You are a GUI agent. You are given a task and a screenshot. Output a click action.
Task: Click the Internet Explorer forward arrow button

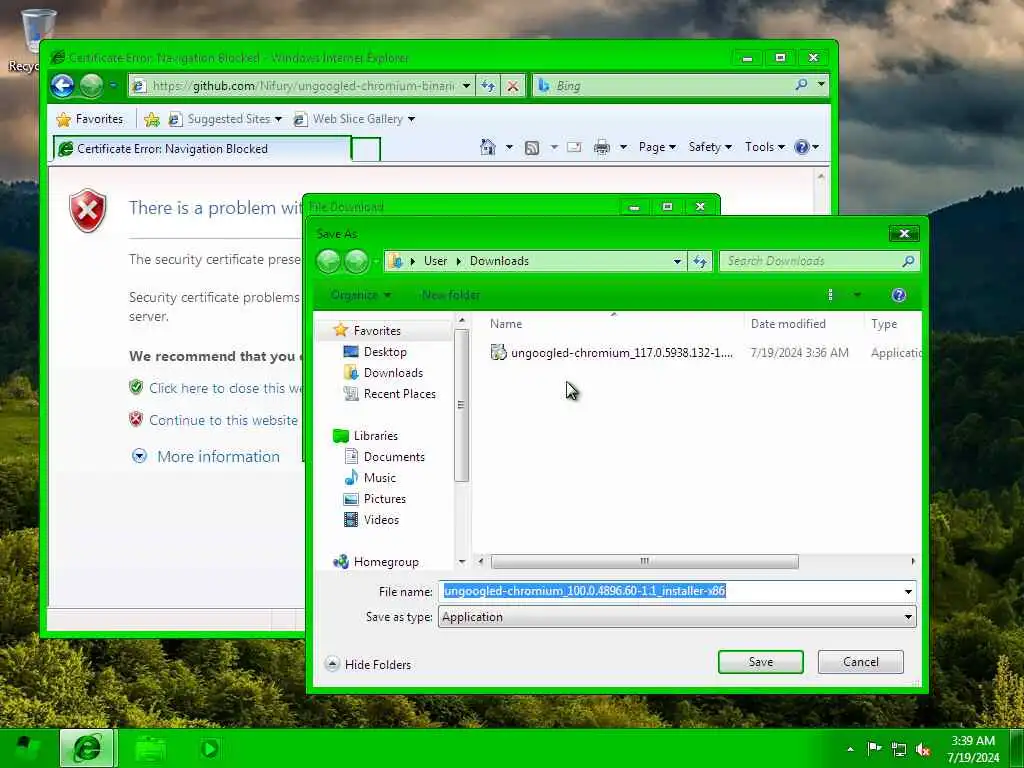click(x=91, y=86)
